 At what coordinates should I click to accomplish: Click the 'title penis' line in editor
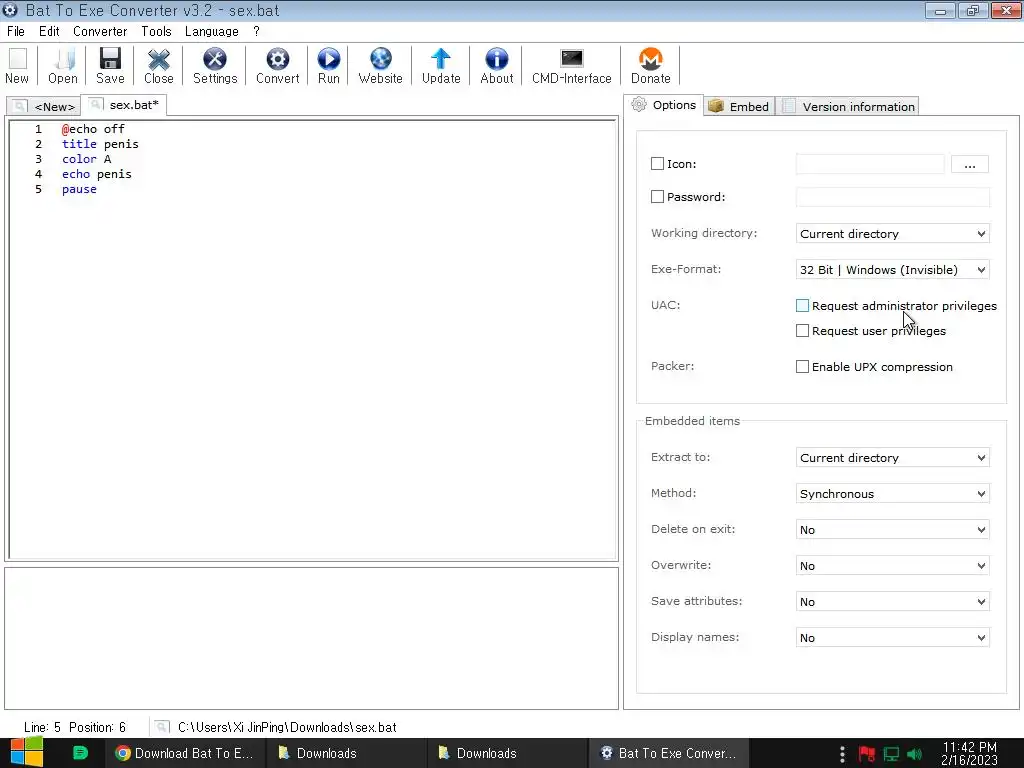pyautogui.click(x=100, y=144)
